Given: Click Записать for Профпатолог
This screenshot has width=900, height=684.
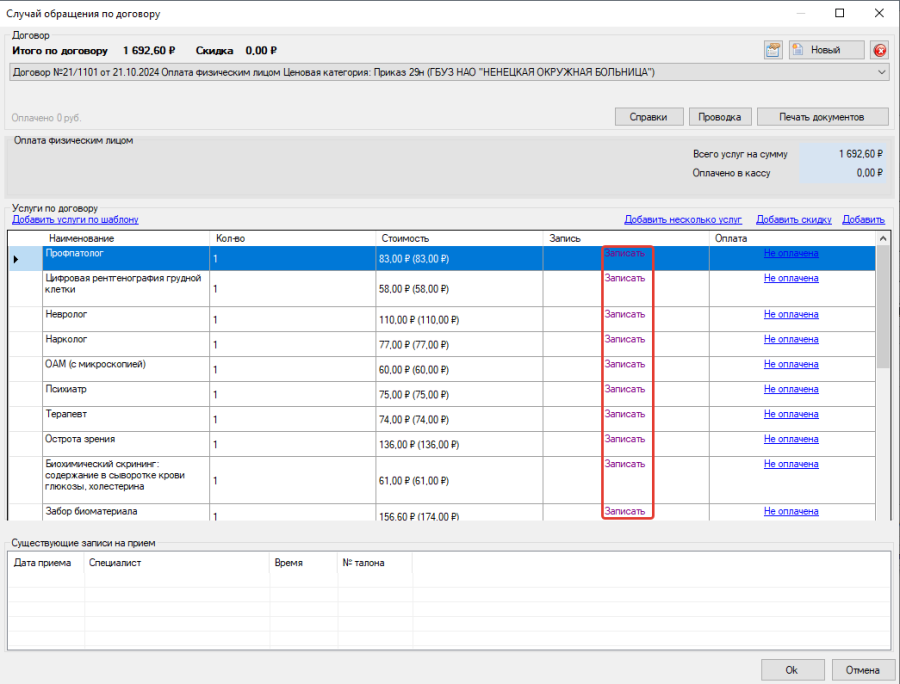Looking at the screenshot, I should pos(624,253).
